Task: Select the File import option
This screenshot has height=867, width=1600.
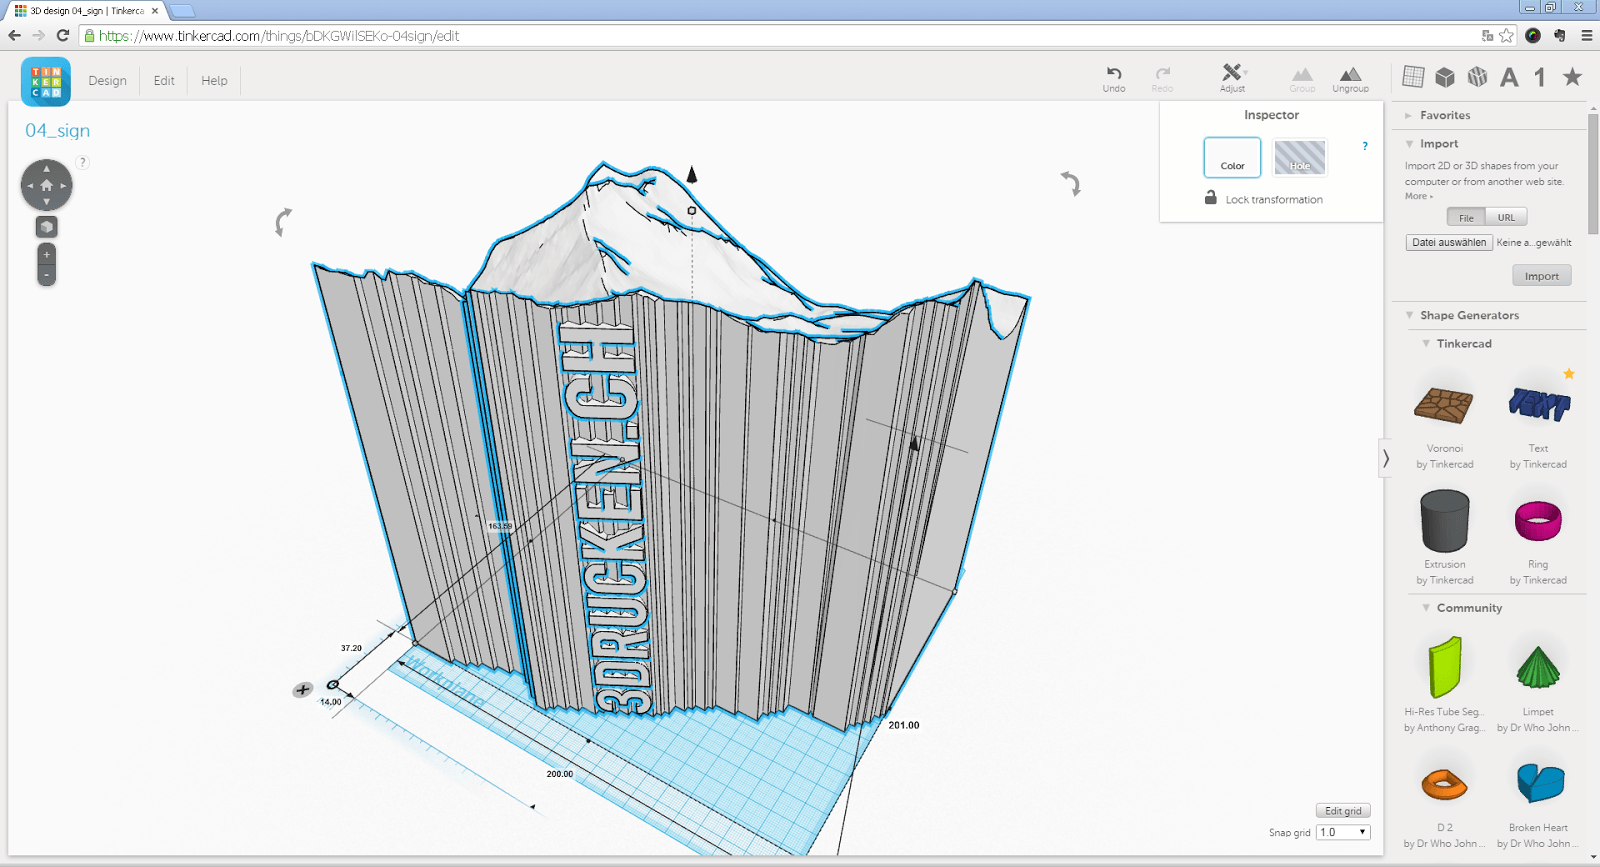Action: pos(1466,218)
